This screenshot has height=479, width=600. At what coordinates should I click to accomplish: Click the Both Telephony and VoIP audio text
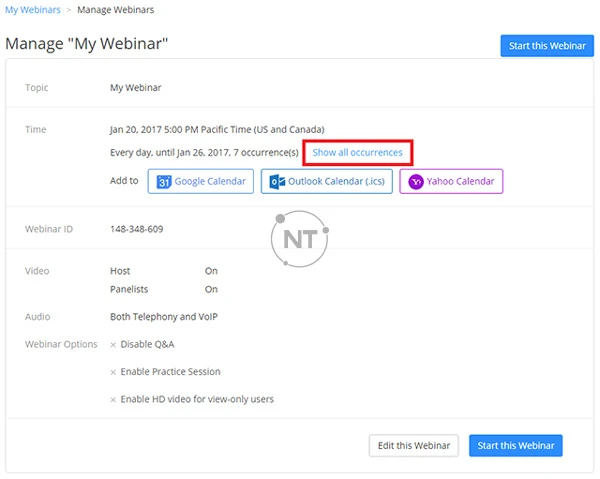tap(163, 317)
